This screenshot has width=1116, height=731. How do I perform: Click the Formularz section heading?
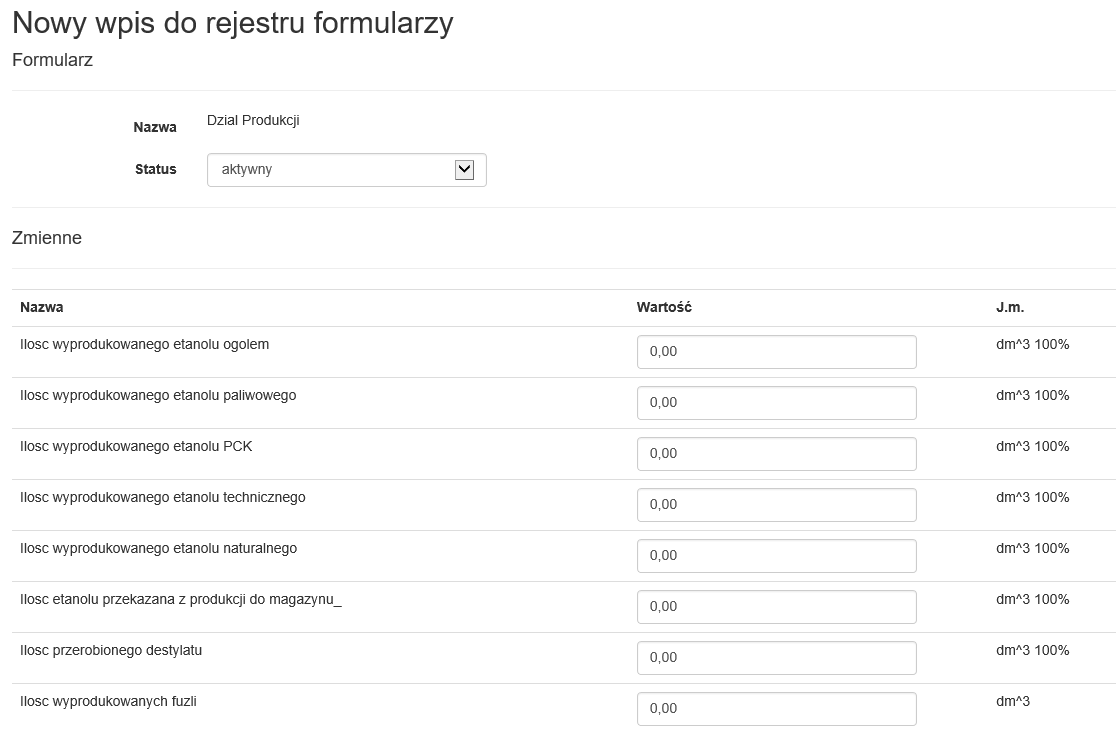(x=52, y=60)
